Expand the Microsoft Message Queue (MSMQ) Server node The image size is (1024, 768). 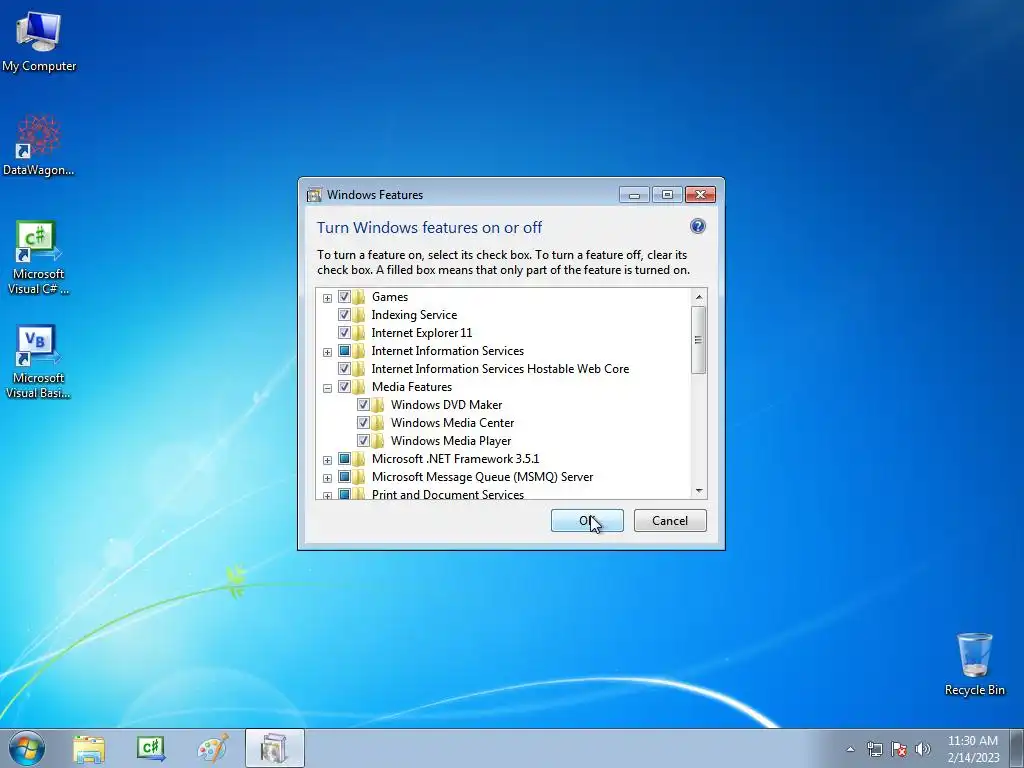327,478
